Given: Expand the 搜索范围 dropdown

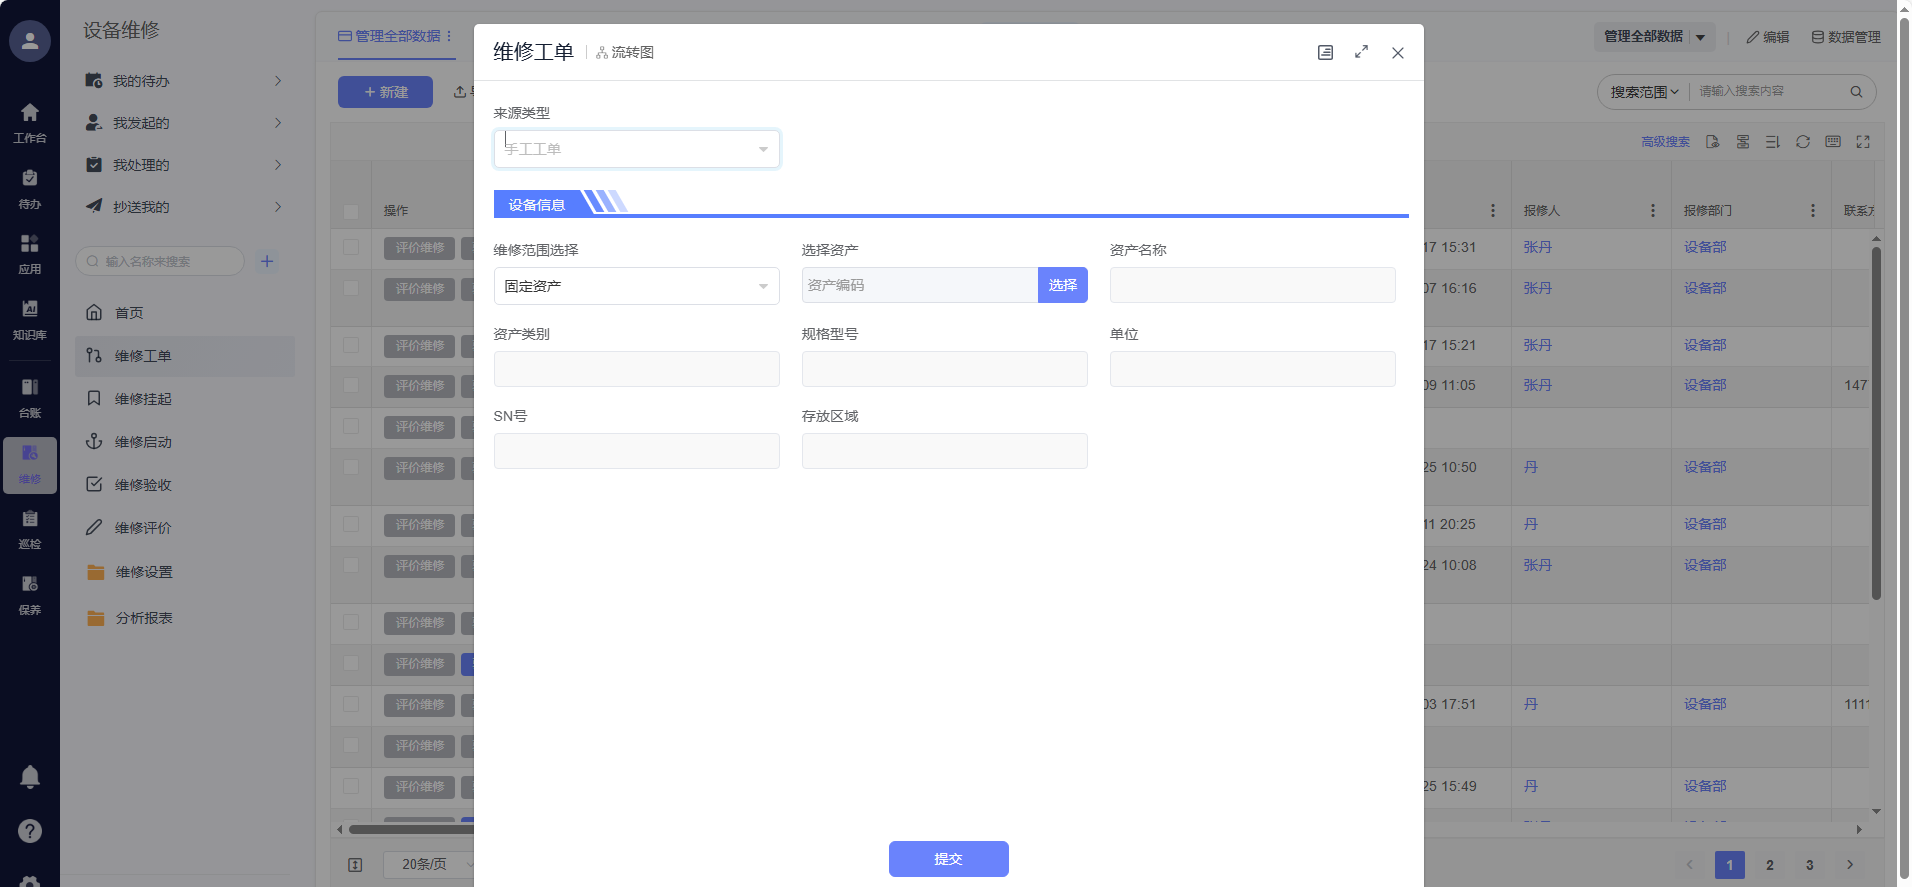Looking at the screenshot, I should pos(1643,92).
